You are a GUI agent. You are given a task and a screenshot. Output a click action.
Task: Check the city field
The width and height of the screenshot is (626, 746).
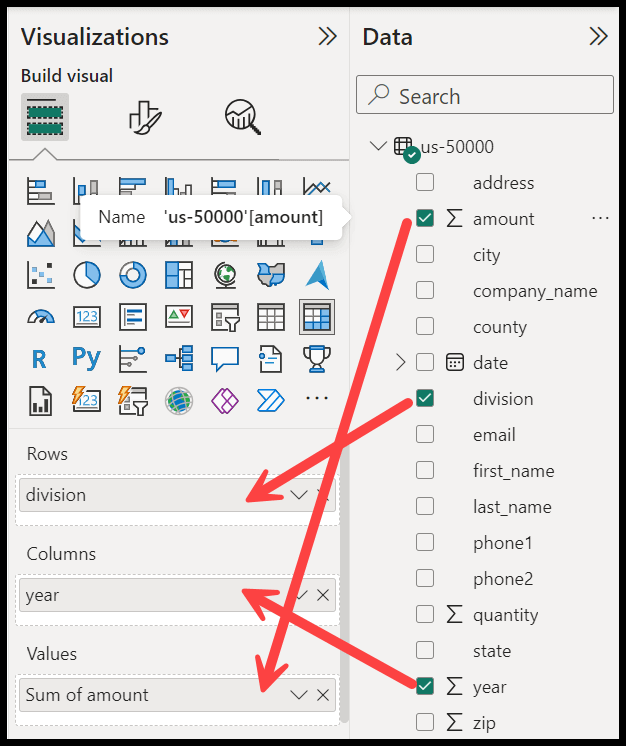[x=425, y=254]
